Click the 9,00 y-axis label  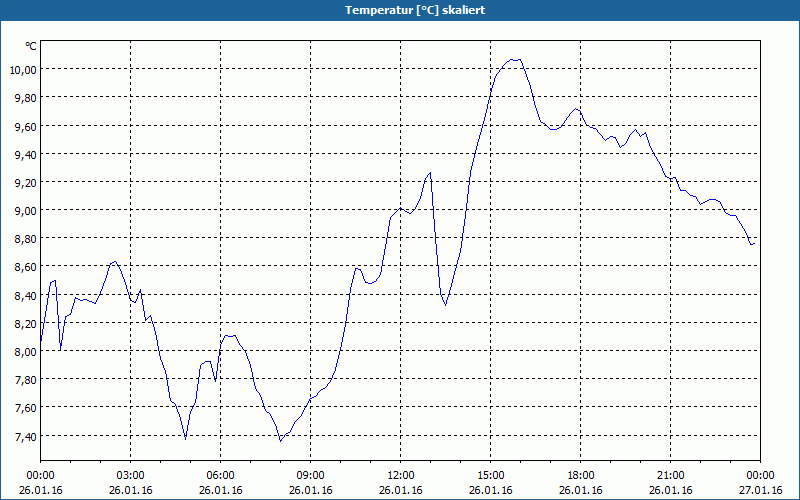coord(23,211)
